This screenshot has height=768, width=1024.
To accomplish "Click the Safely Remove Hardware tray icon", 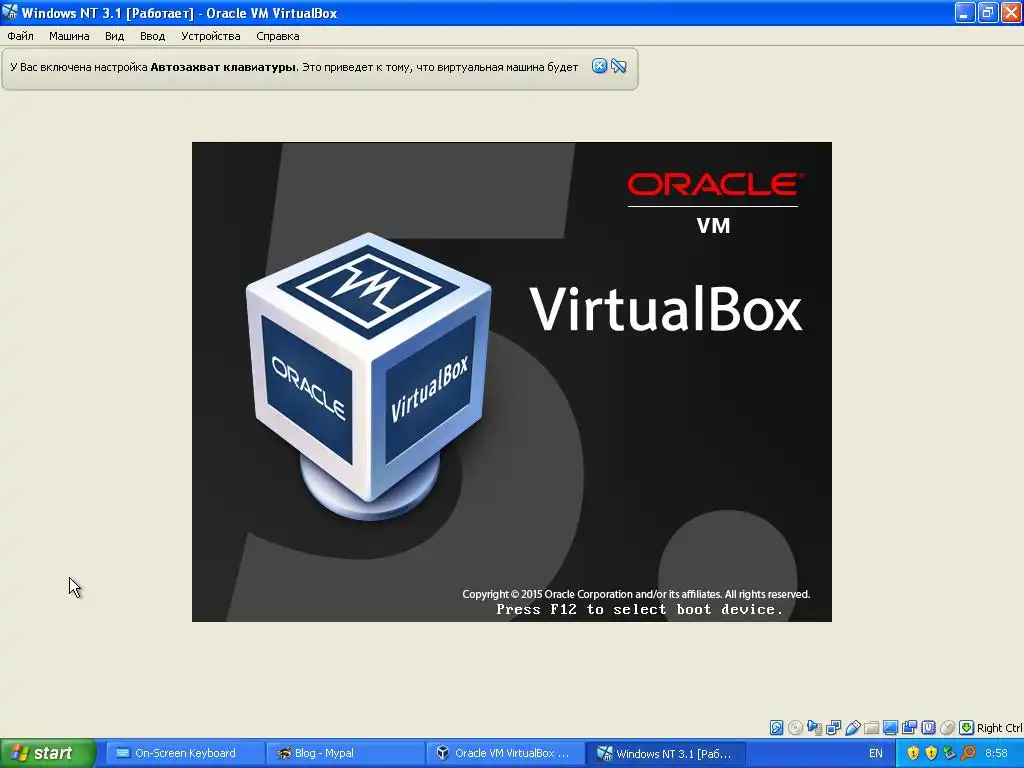I will (x=950, y=753).
